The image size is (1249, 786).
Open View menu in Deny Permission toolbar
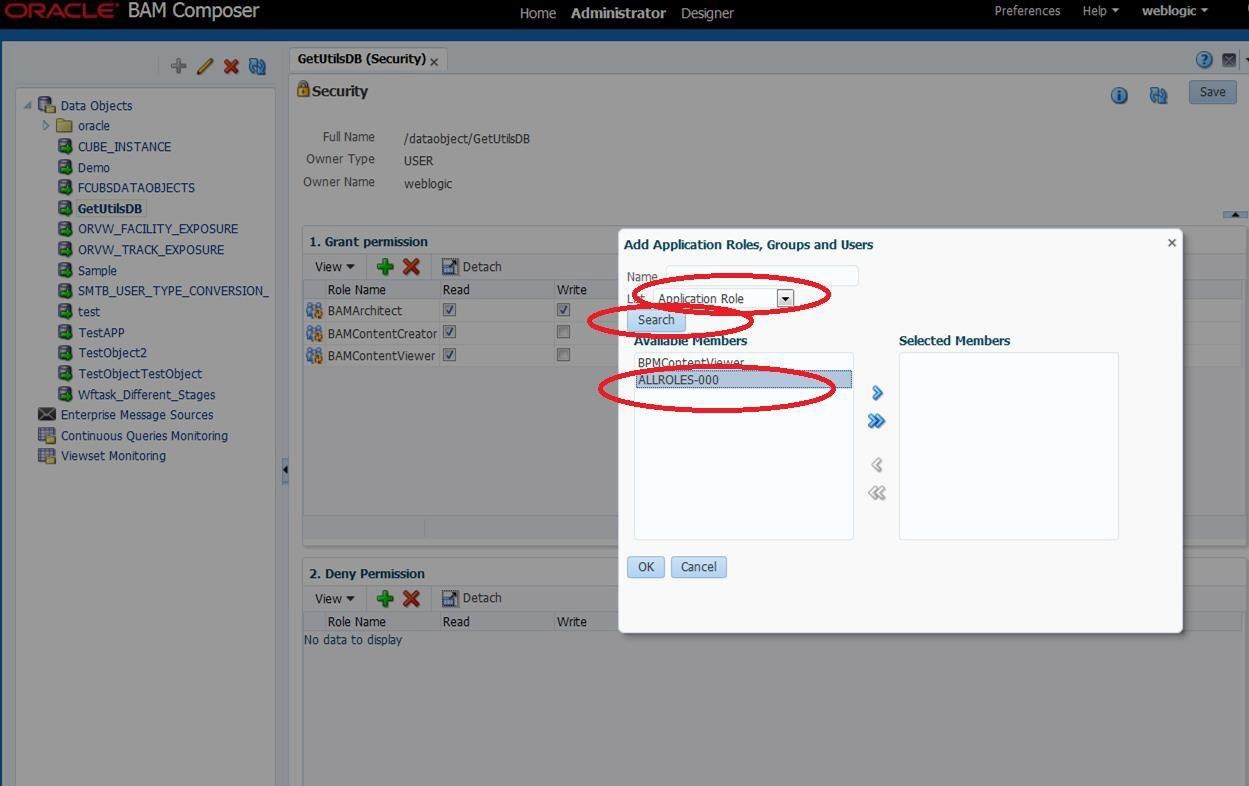point(334,598)
